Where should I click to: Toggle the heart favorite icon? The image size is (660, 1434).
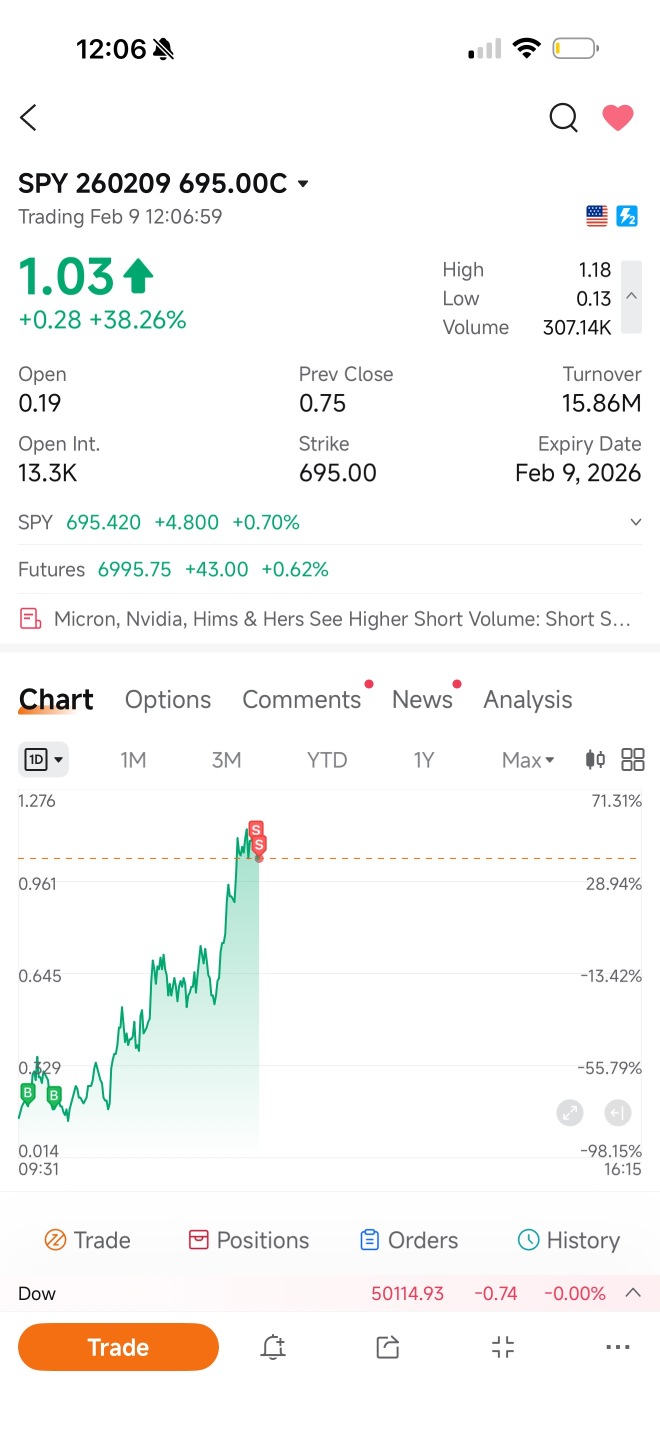point(618,118)
